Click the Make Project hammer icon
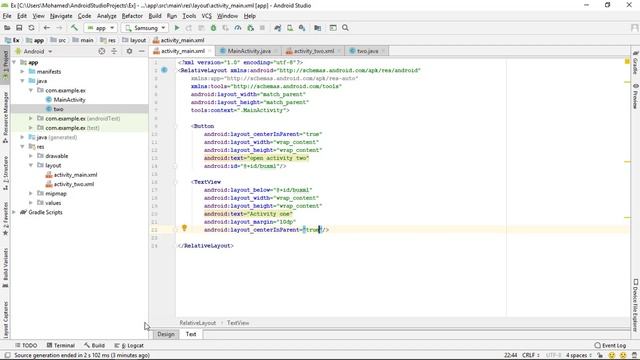Screen dimensions: 640x360 tap(74, 28)
